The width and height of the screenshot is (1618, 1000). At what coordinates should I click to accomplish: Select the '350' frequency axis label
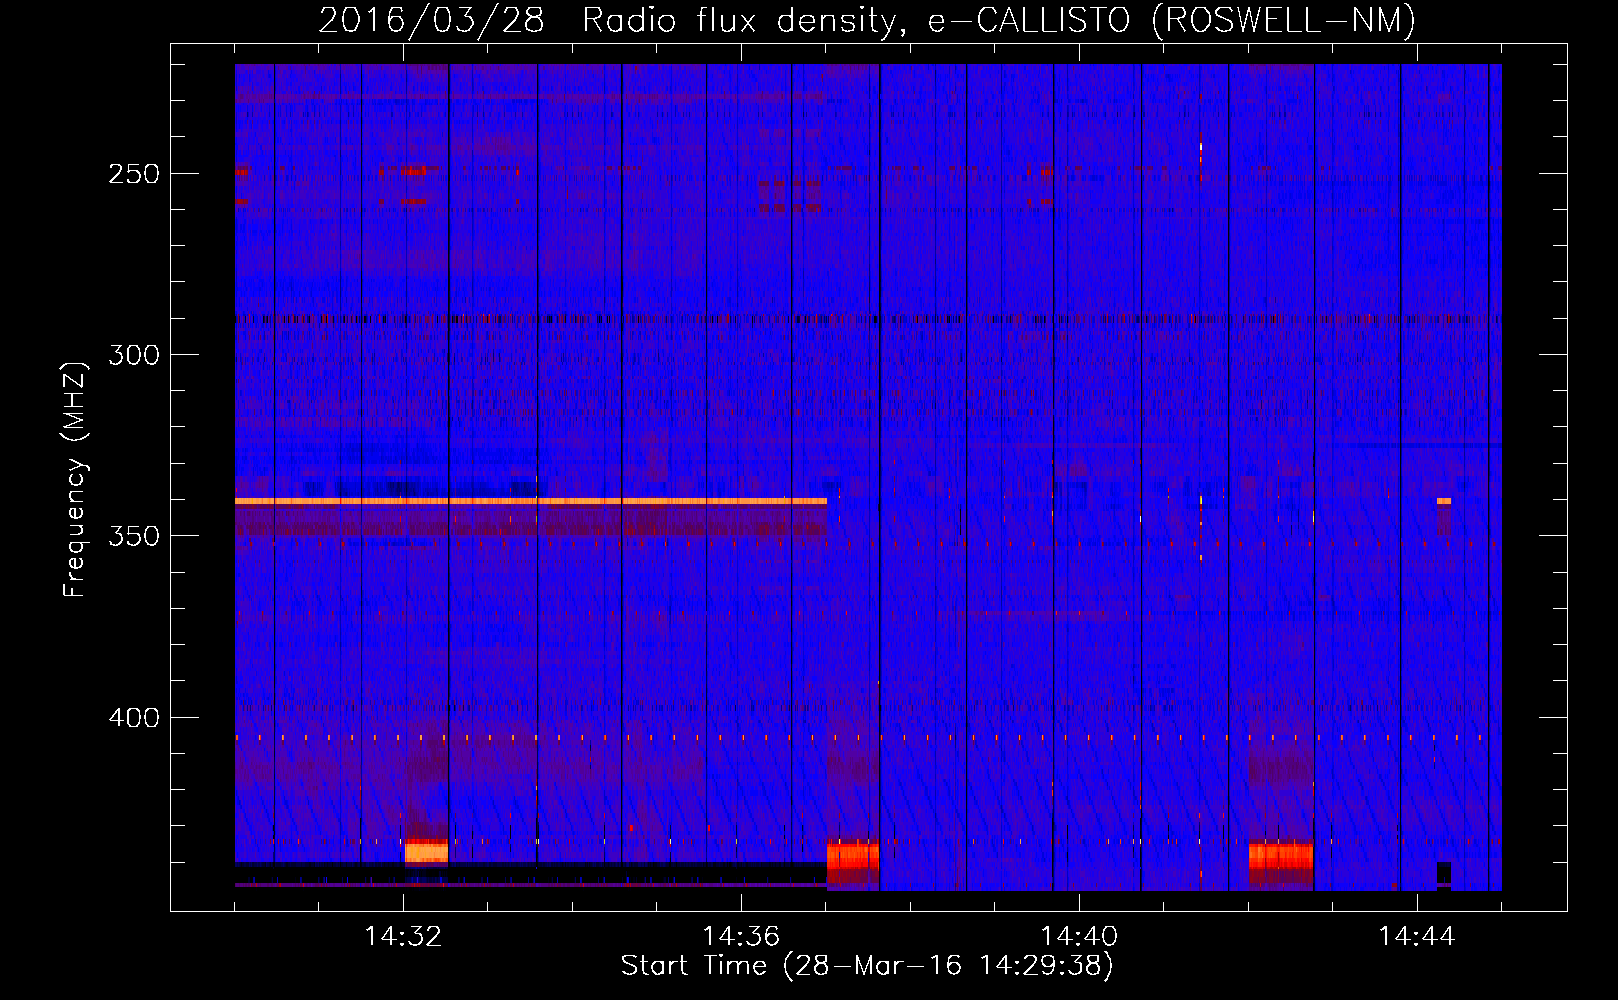tap(133, 536)
